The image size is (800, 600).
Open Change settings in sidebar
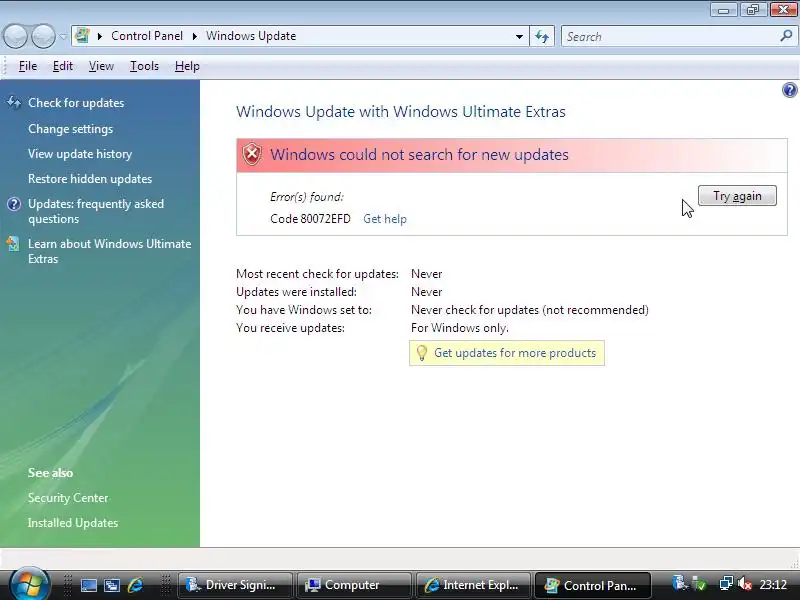pyautogui.click(x=70, y=129)
